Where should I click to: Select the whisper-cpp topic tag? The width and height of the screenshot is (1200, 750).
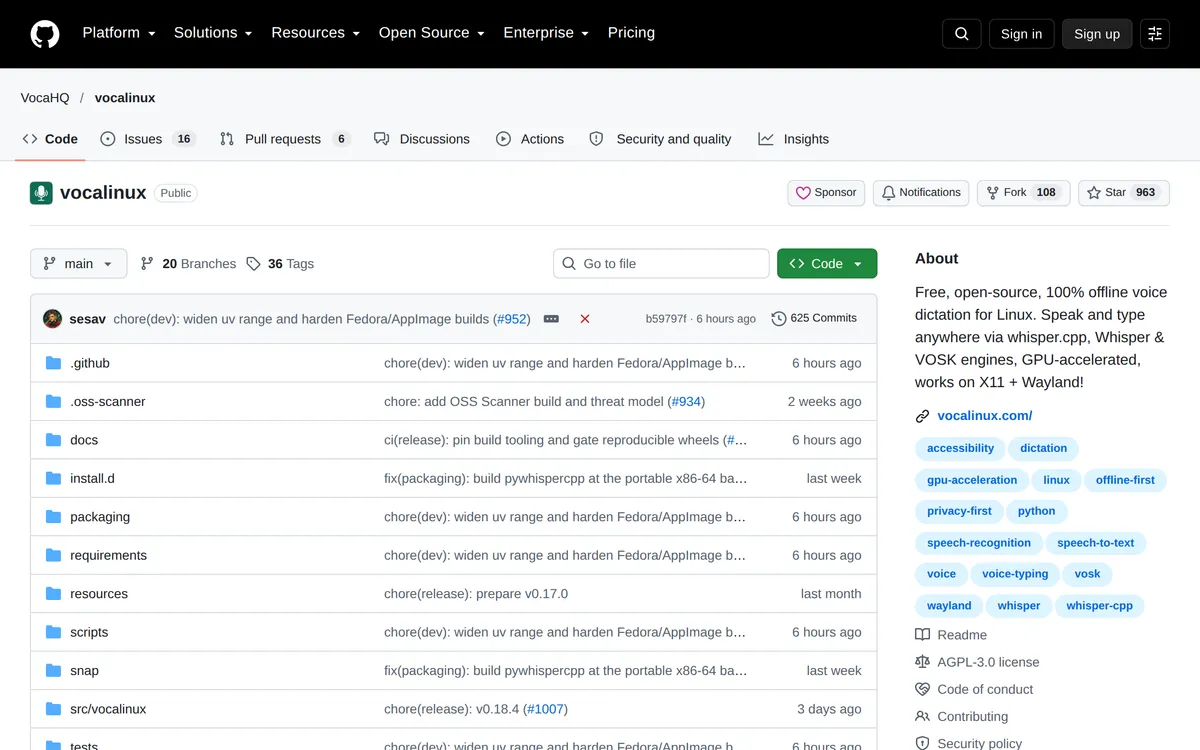(x=1100, y=606)
